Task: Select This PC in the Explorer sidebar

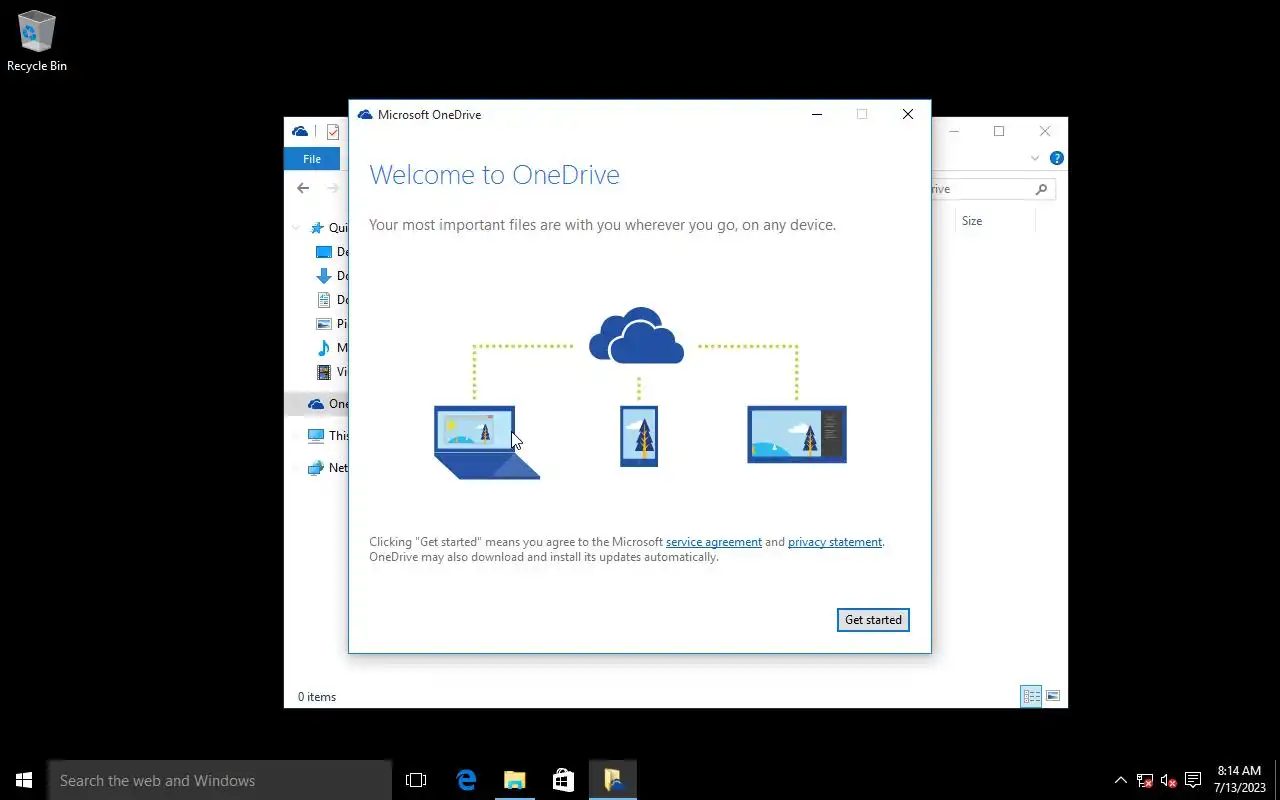Action: pyautogui.click(x=327, y=436)
